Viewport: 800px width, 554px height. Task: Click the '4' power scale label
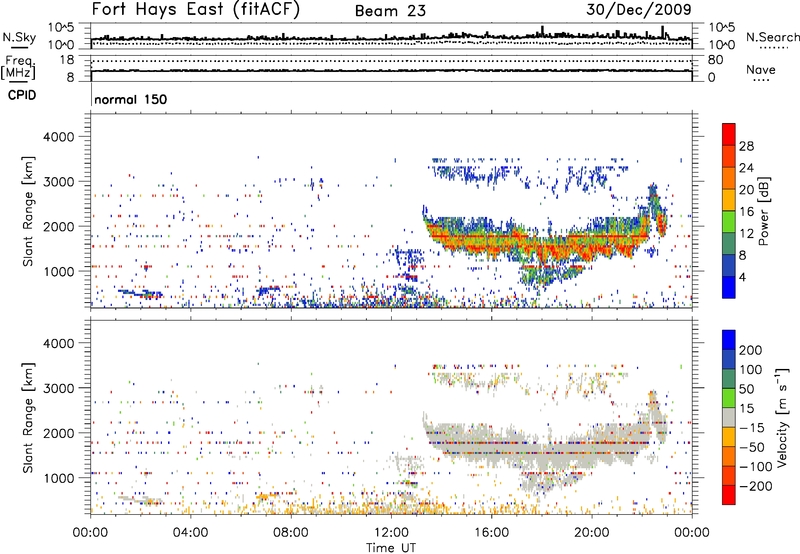(x=743, y=277)
